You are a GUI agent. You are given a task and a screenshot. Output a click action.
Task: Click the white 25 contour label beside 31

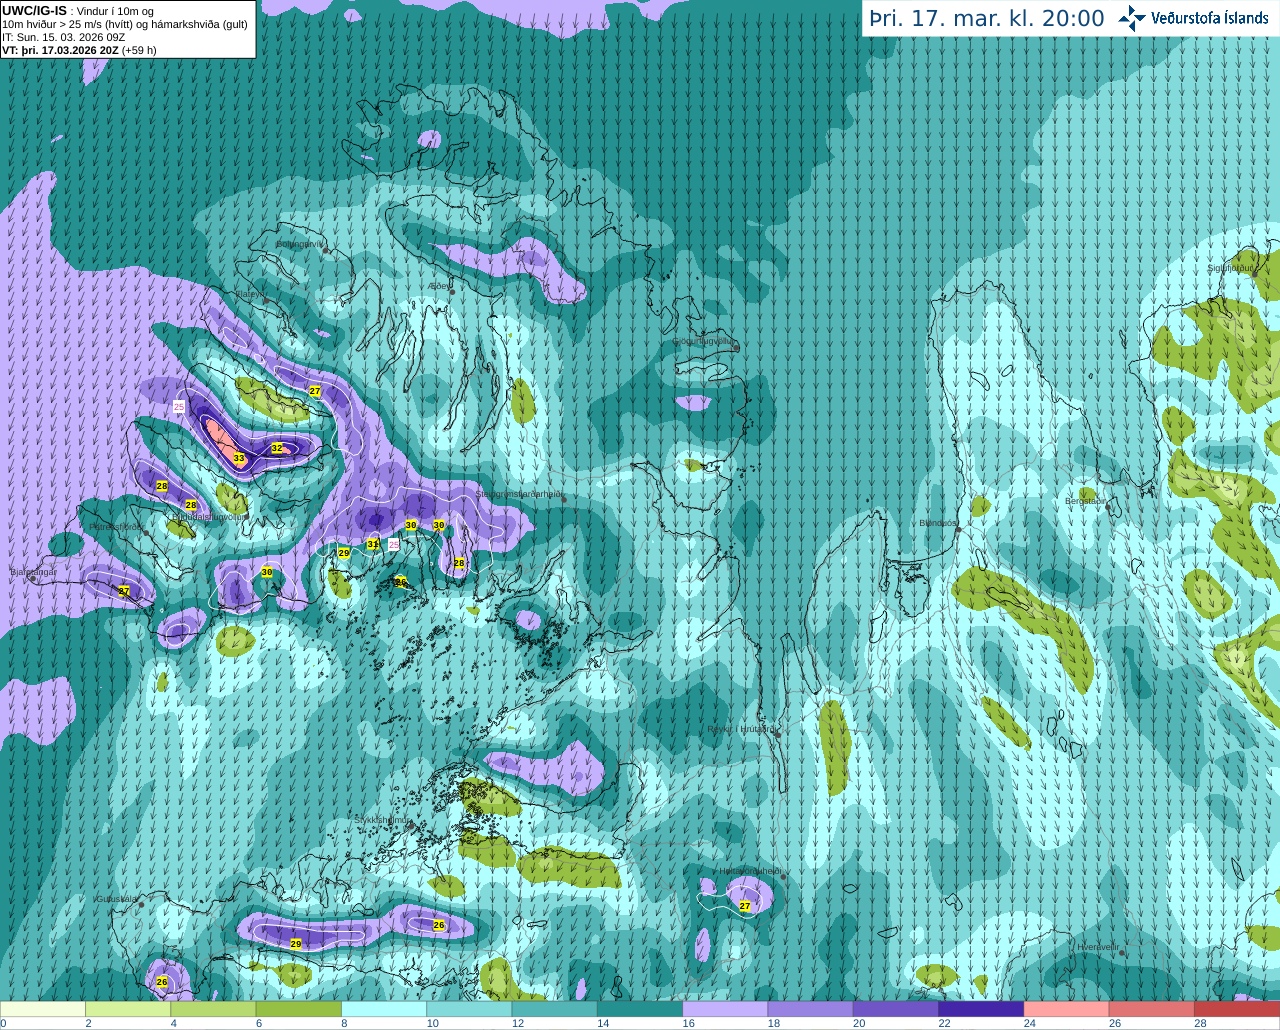pos(393,544)
